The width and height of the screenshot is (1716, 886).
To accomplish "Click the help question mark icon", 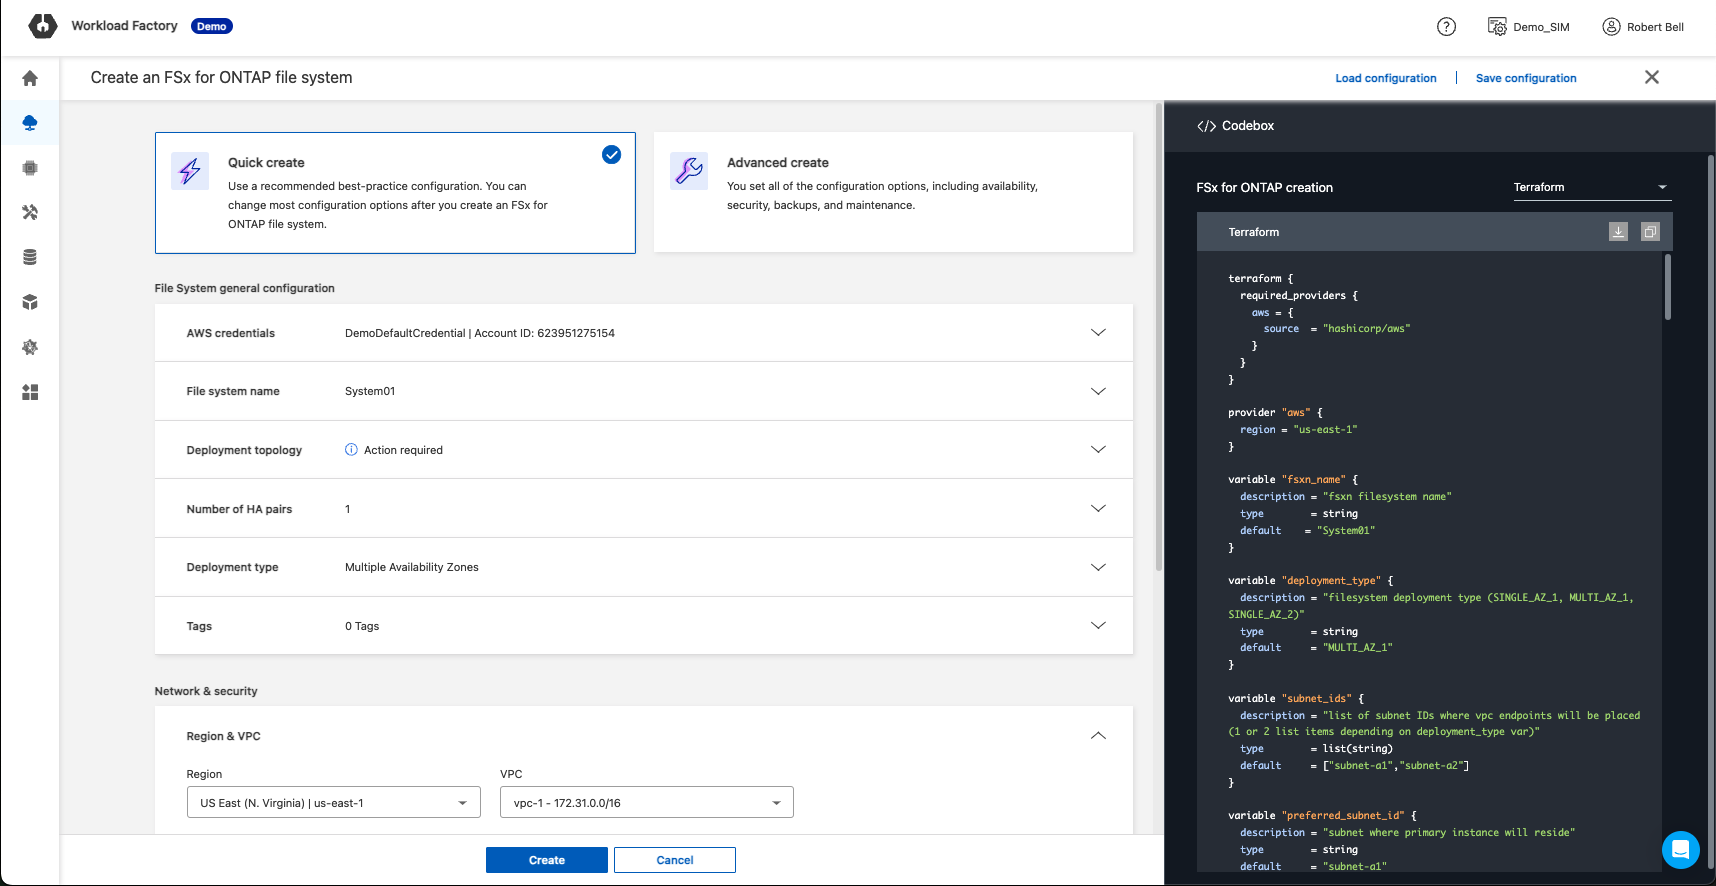I will (1446, 27).
